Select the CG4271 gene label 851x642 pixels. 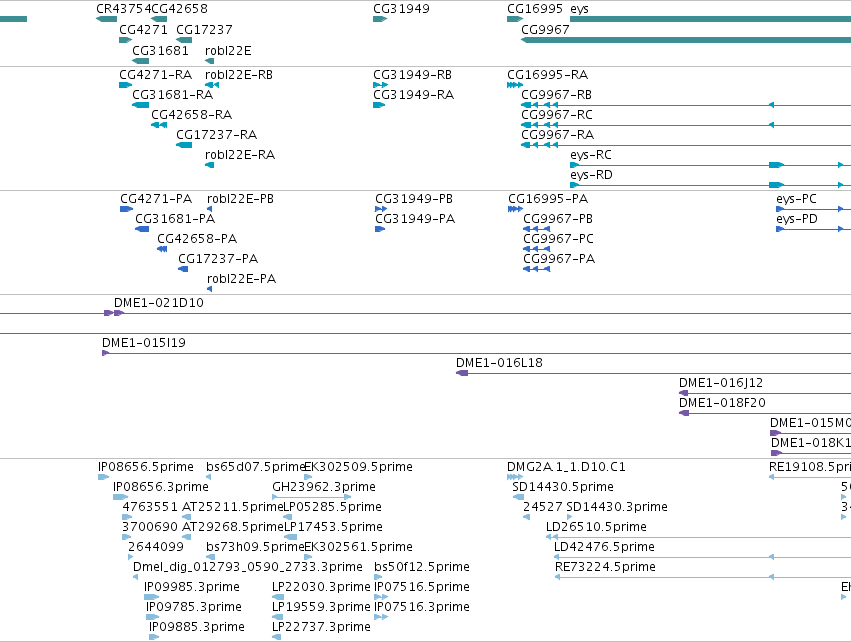143,30
